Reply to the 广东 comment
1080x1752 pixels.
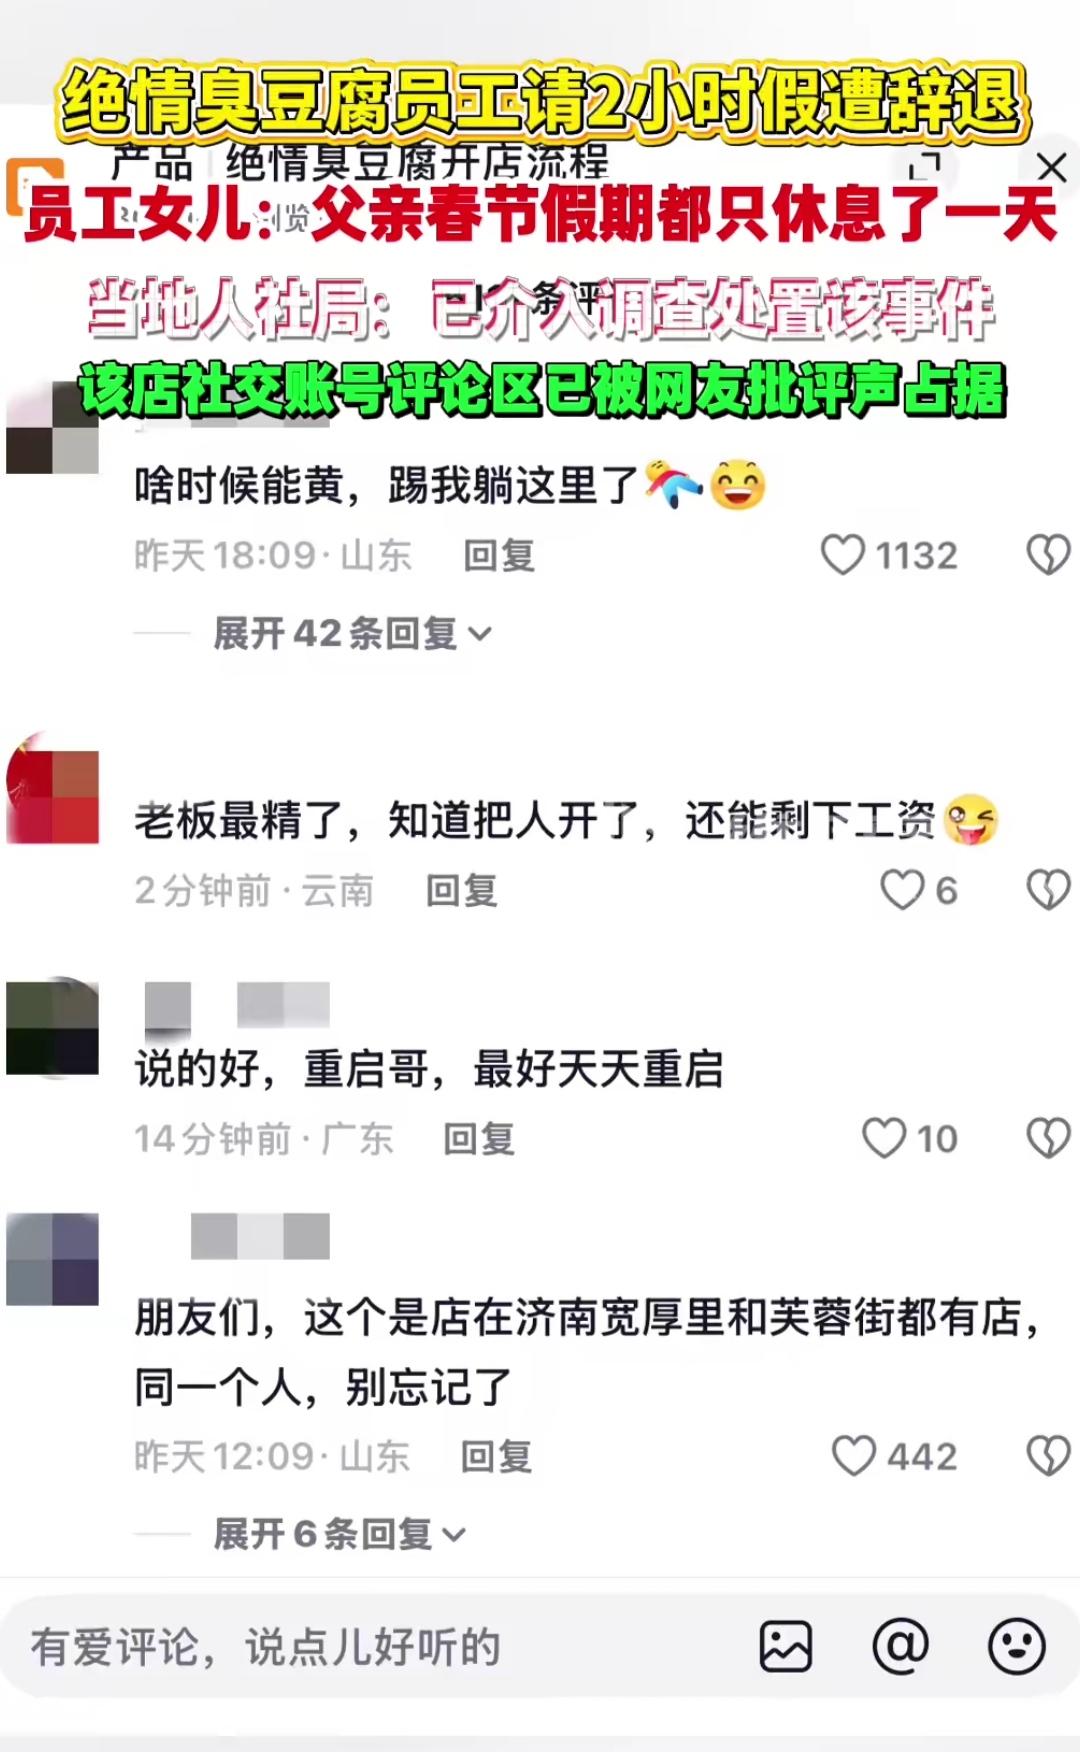479,1138
